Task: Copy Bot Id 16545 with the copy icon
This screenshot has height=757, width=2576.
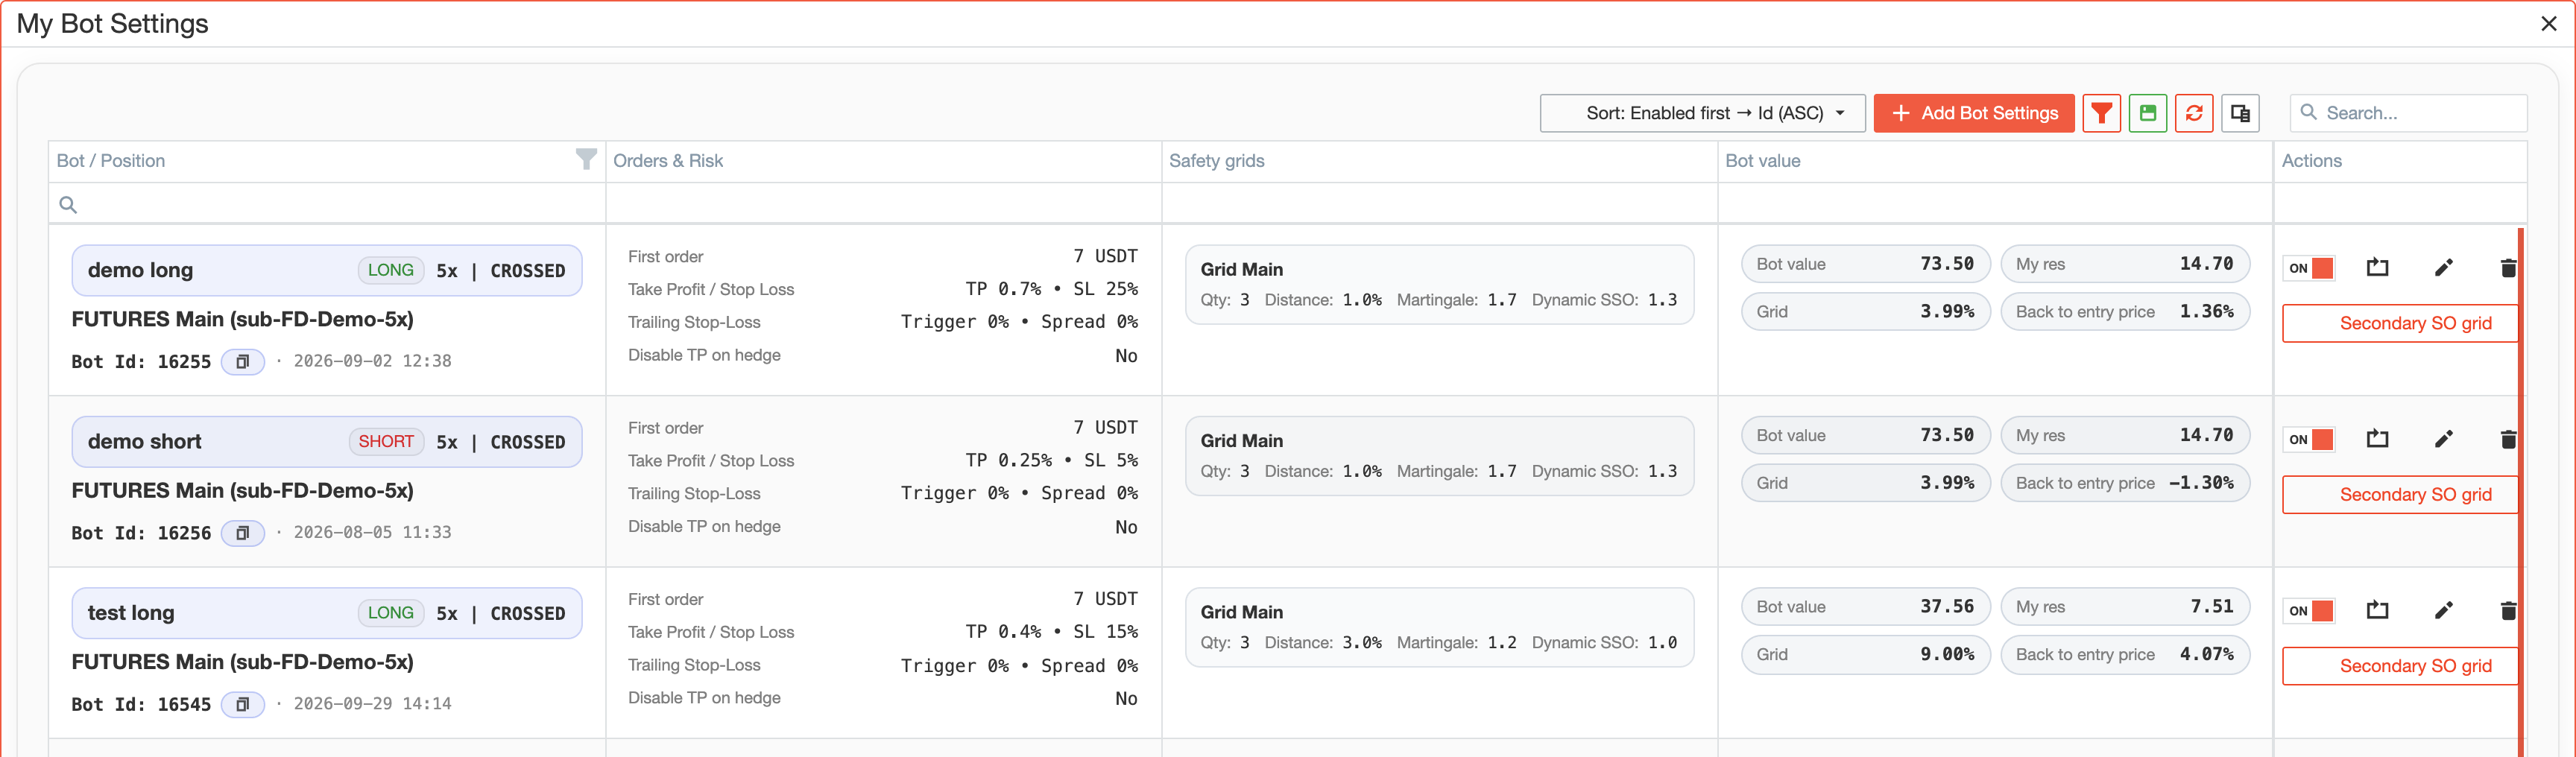Action: click(x=242, y=704)
